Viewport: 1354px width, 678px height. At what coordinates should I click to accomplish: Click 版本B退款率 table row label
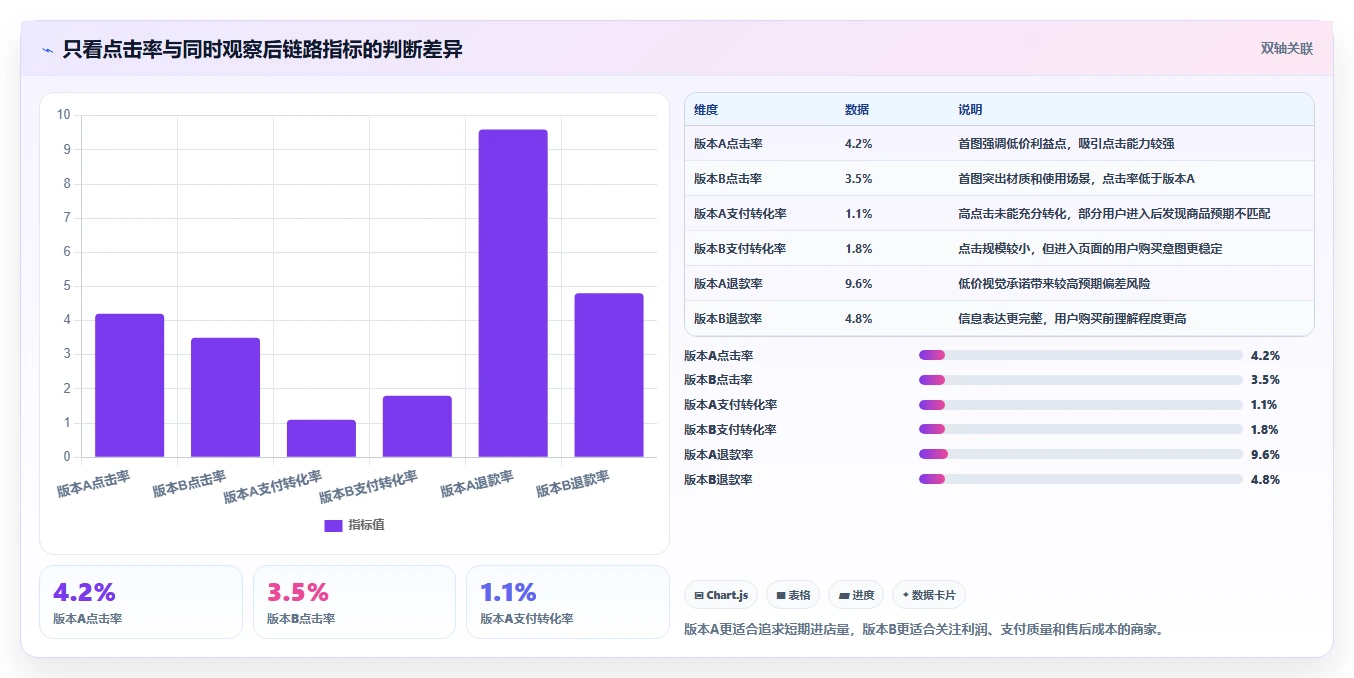click(728, 319)
